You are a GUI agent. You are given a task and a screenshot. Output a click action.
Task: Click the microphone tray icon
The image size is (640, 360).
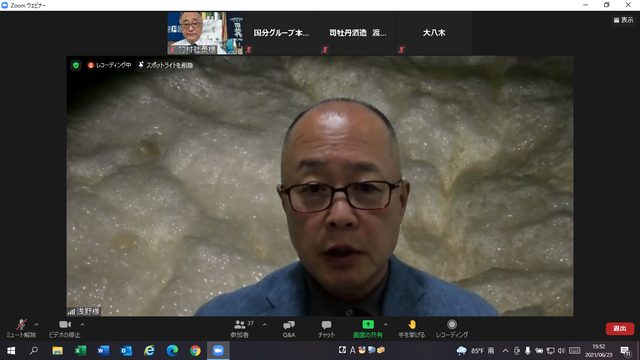click(x=528, y=351)
